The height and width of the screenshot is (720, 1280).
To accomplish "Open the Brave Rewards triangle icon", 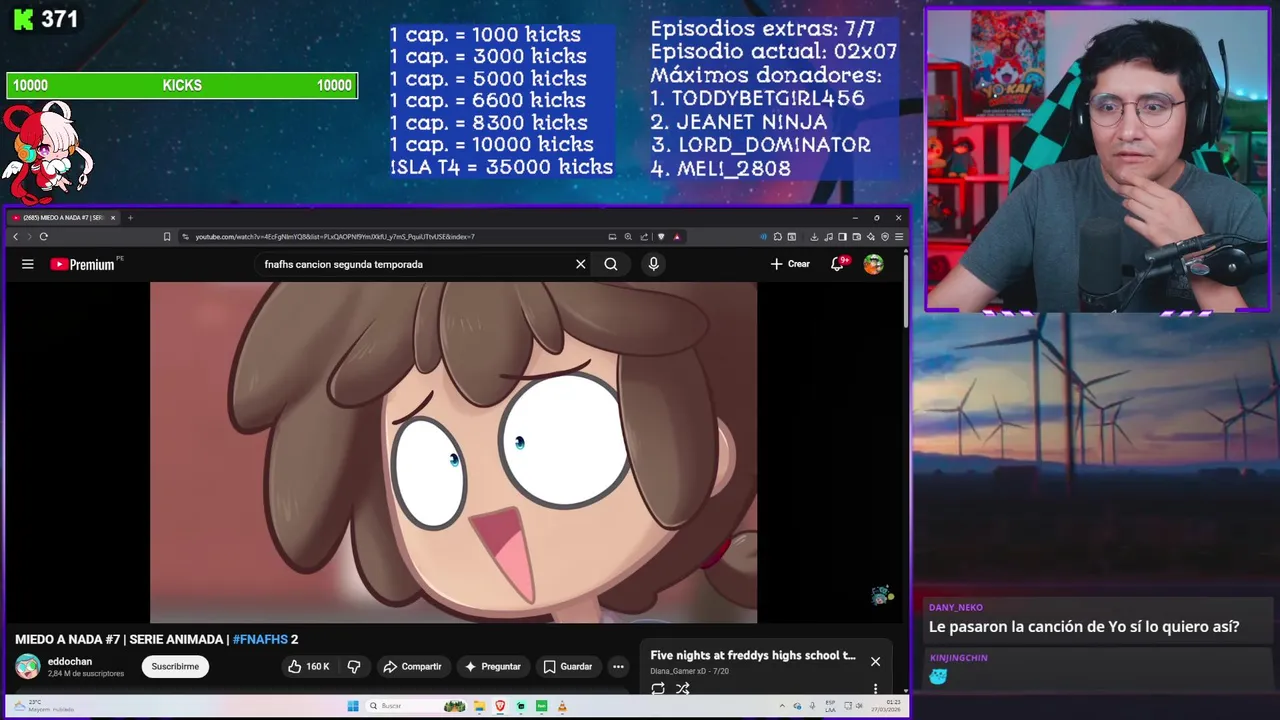I will coord(677,237).
